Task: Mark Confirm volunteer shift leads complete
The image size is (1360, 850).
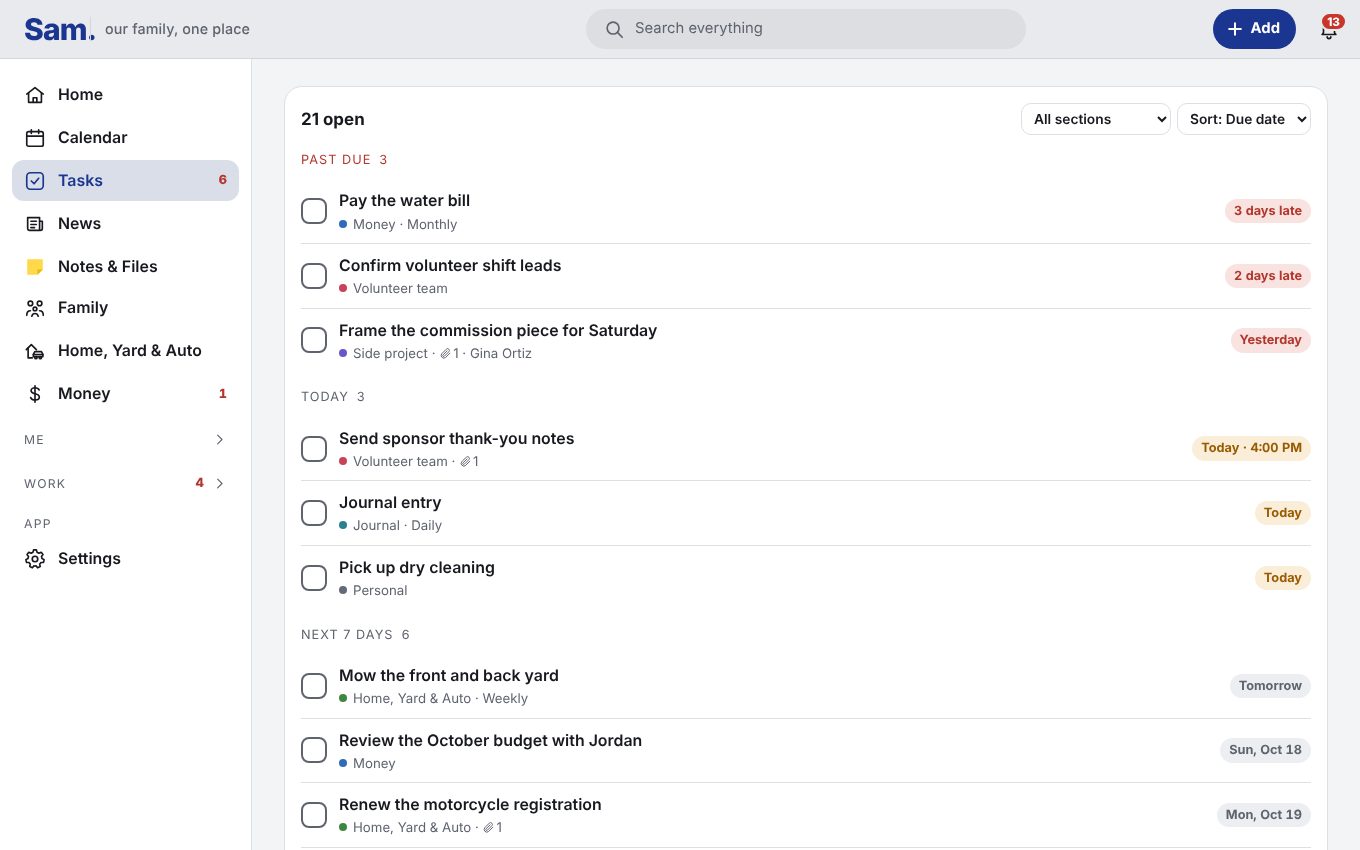Action: click(314, 276)
